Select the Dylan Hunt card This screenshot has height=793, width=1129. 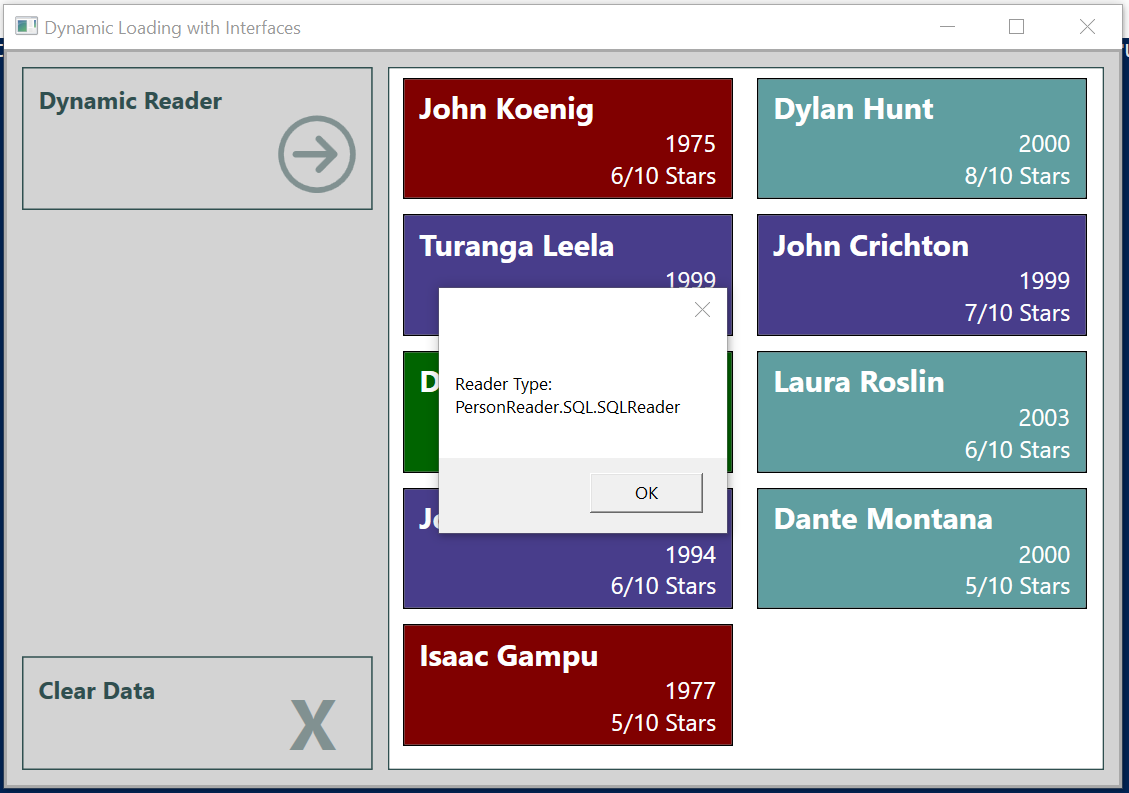click(x=921, y=138)
